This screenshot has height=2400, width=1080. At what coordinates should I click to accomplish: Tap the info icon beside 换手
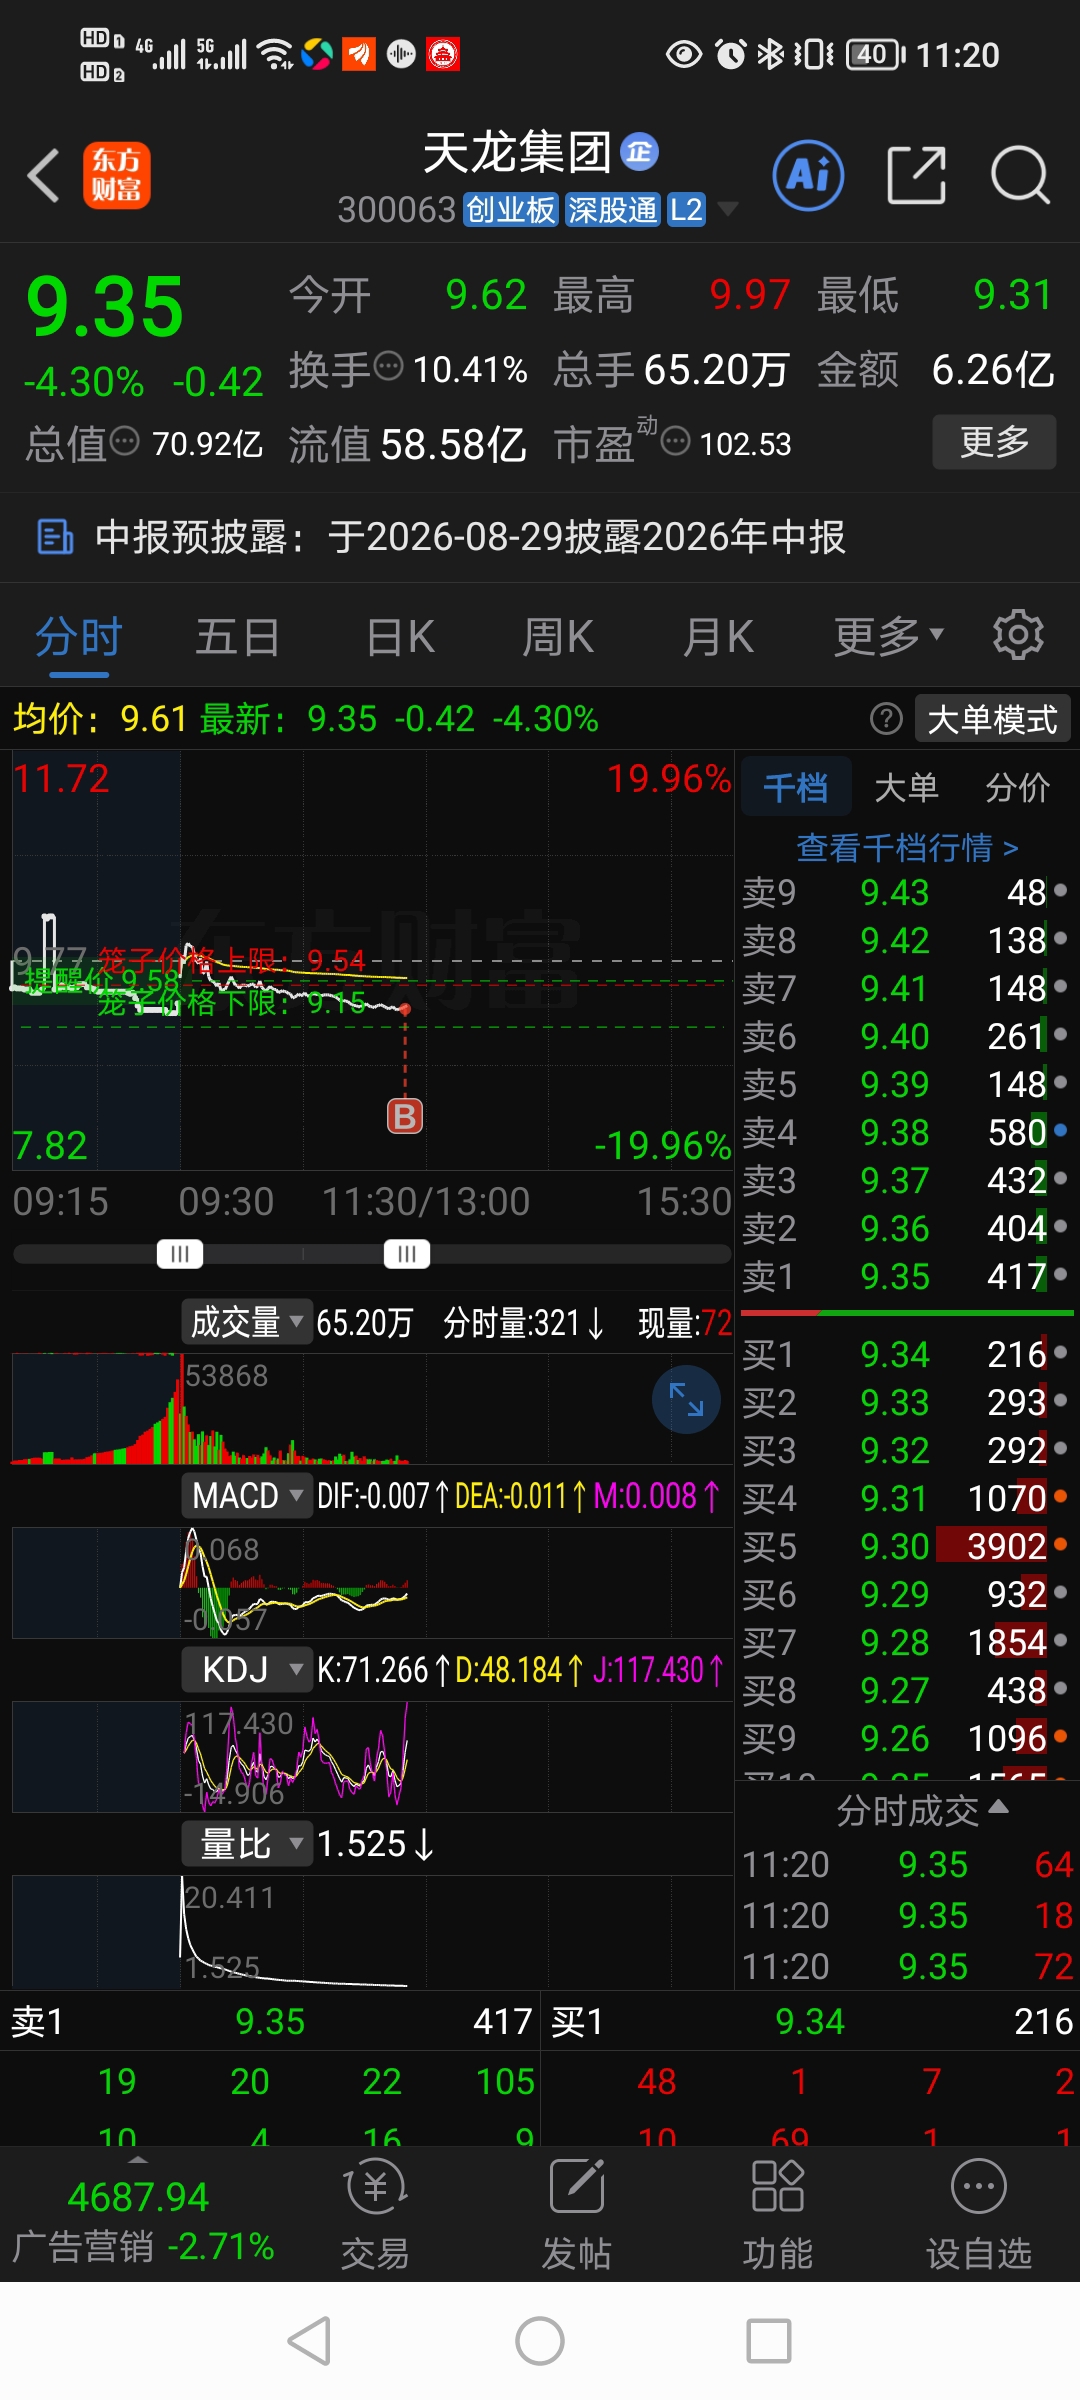tap(388, 366)
